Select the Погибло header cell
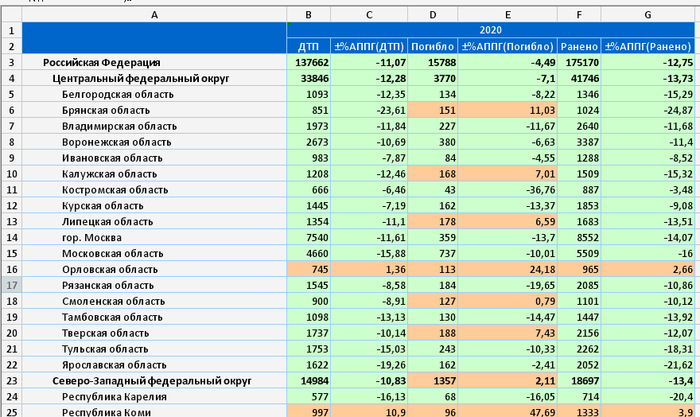The image size is (700, 417). coord(432,47)
